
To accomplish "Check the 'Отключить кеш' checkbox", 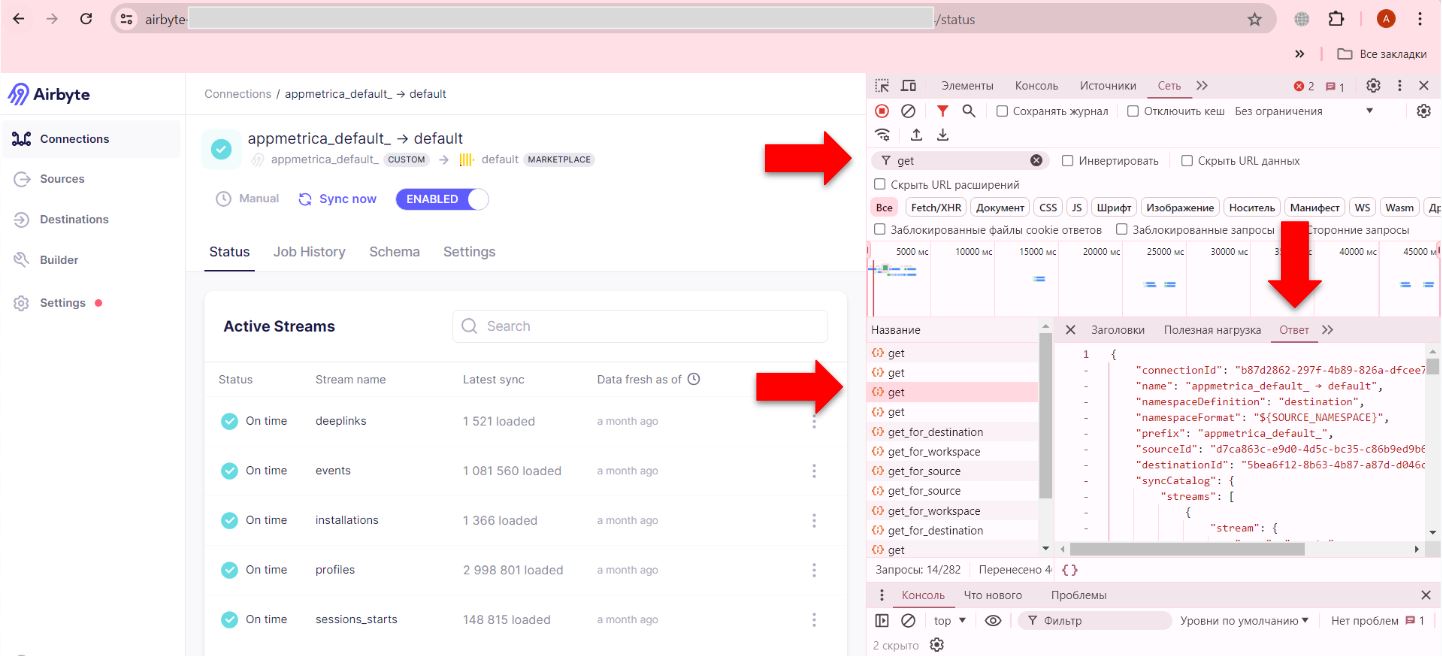I will point(1133,111).
